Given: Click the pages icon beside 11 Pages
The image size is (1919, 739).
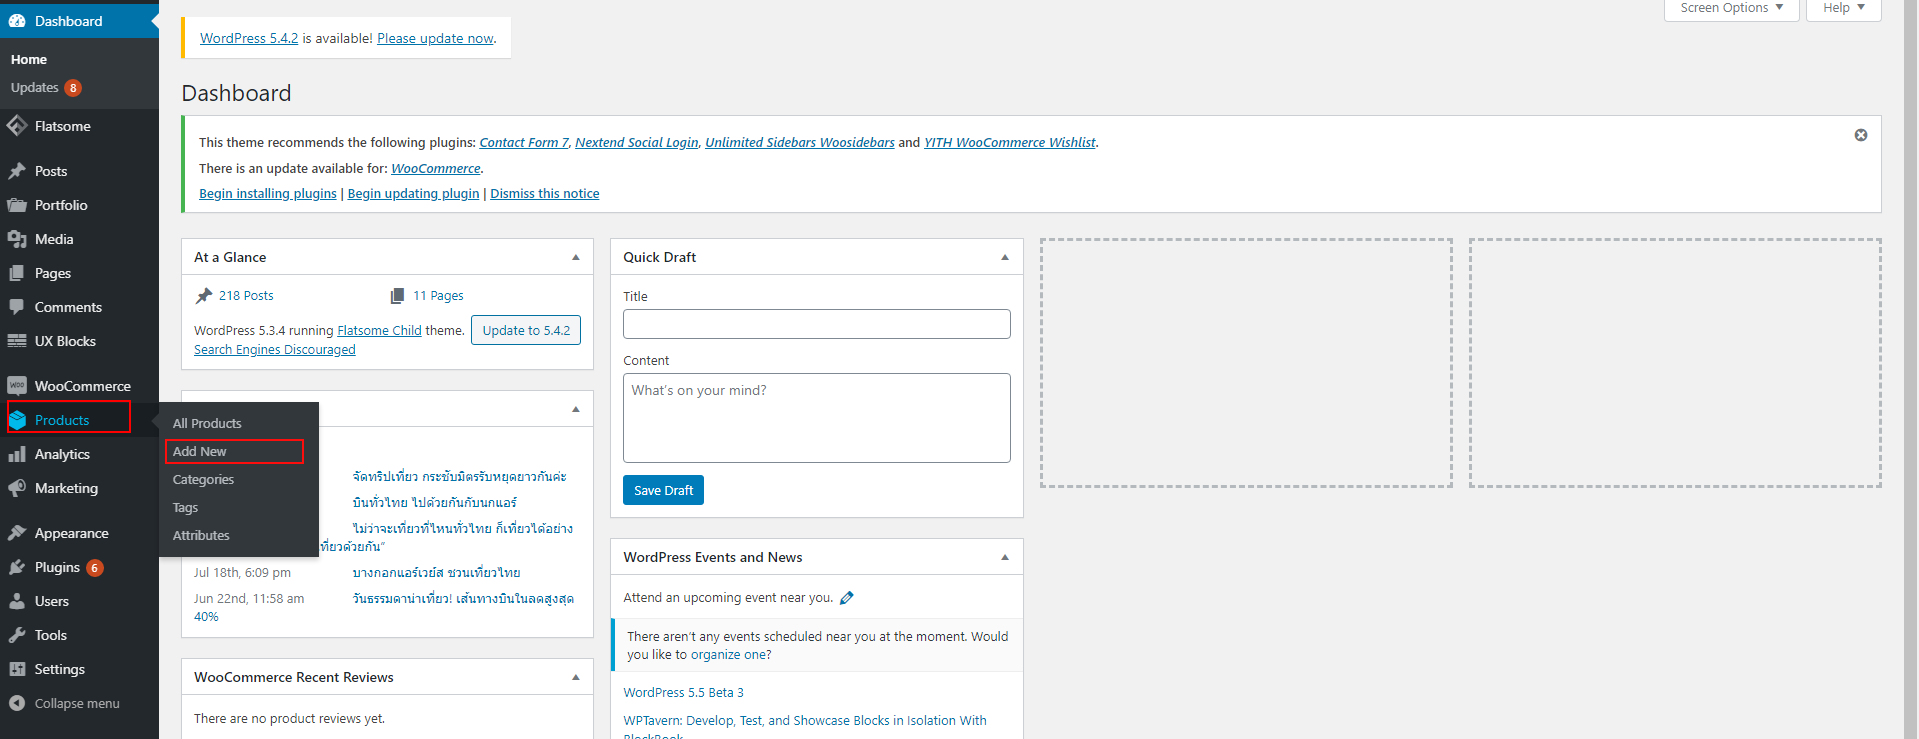Looking at the screenshot, I should [x=397, y=295].
